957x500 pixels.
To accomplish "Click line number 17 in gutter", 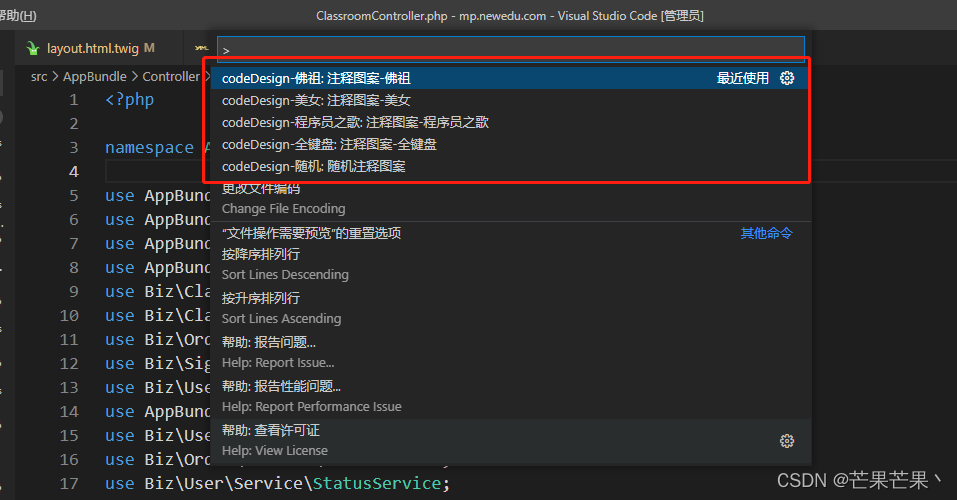I will tap(69, 484).
